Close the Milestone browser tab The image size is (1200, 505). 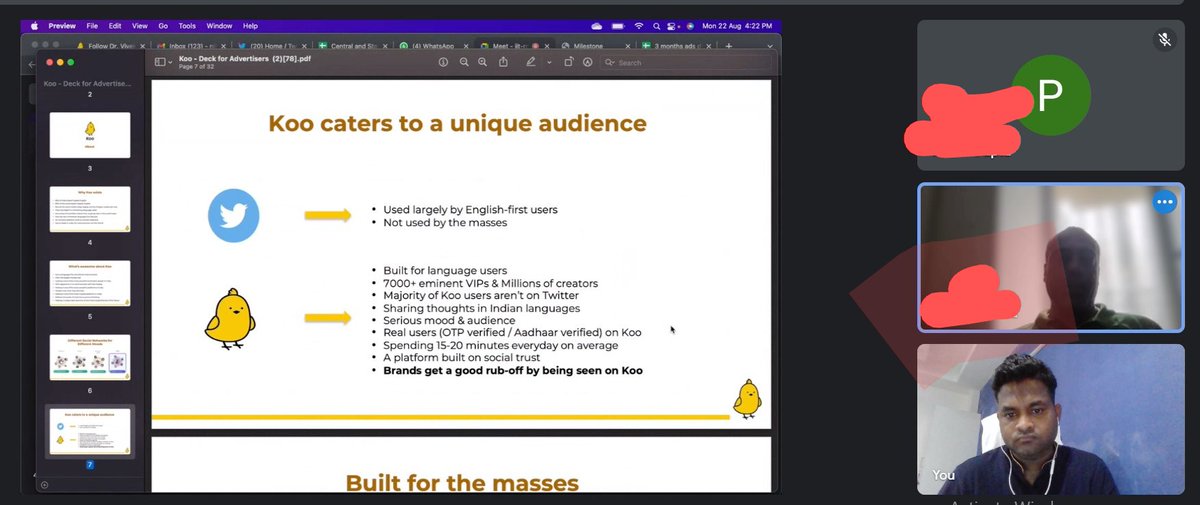629,46
